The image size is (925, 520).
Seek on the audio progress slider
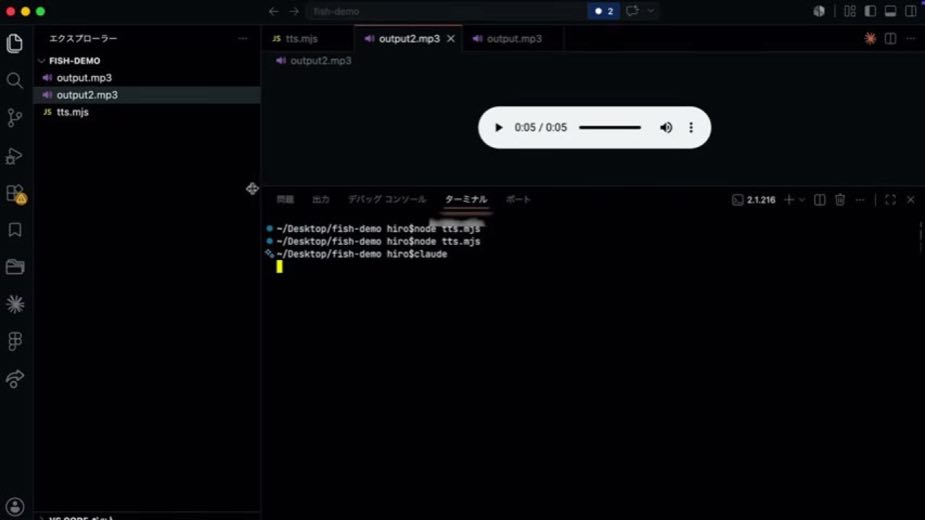610,127
